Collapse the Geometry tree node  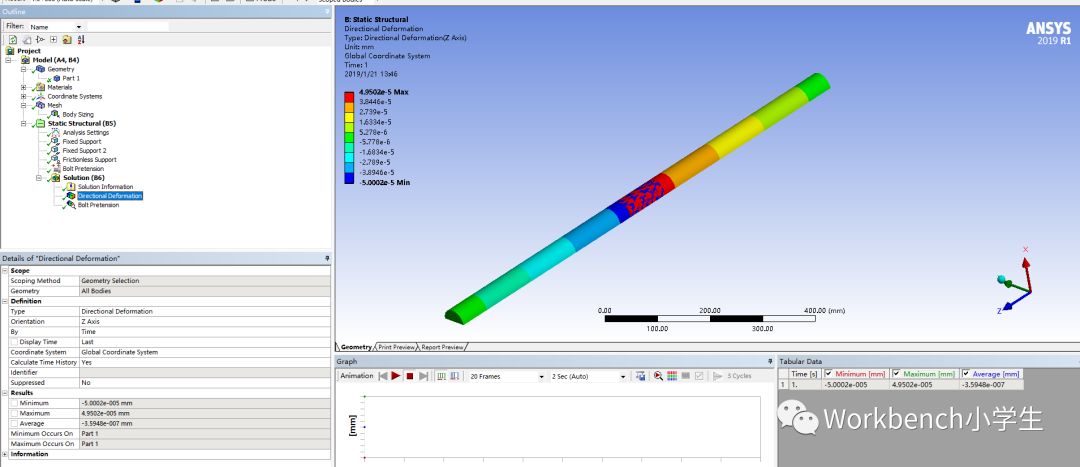tap(23, 69)
